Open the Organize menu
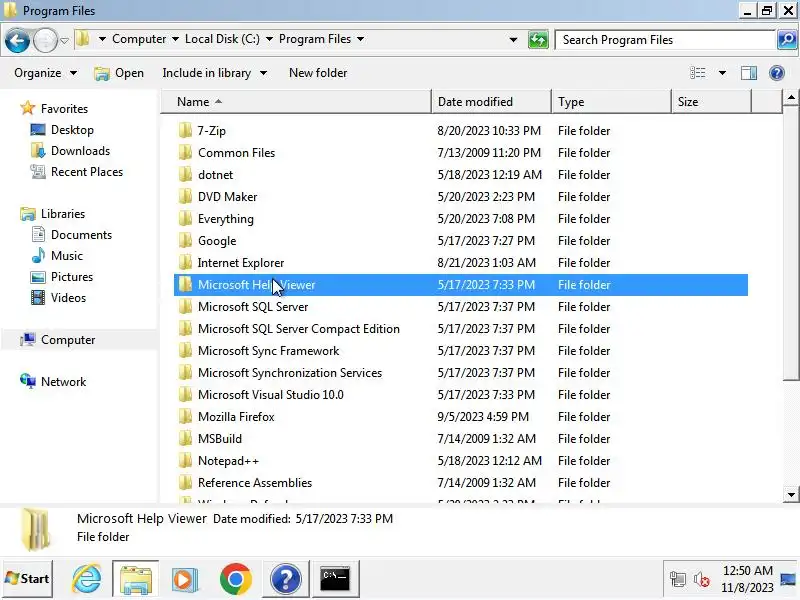 45,73
